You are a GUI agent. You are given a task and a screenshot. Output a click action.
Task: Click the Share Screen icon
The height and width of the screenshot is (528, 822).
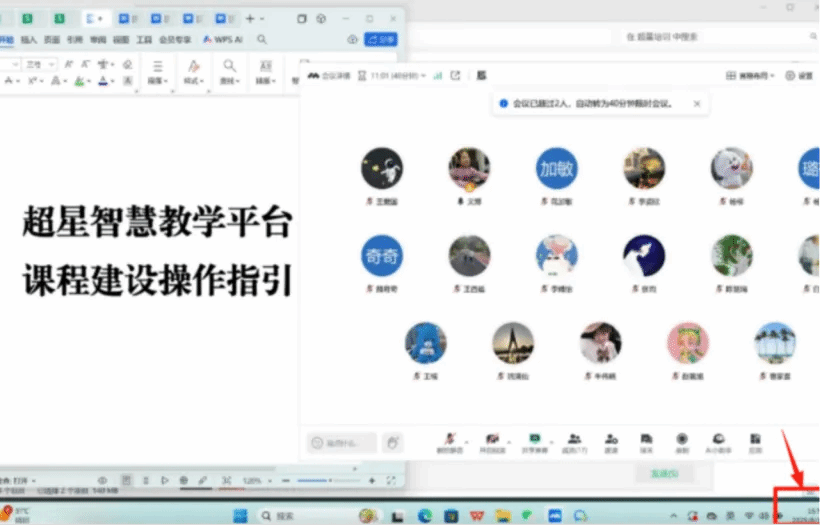pyautogui.click(x=535, y=441)
